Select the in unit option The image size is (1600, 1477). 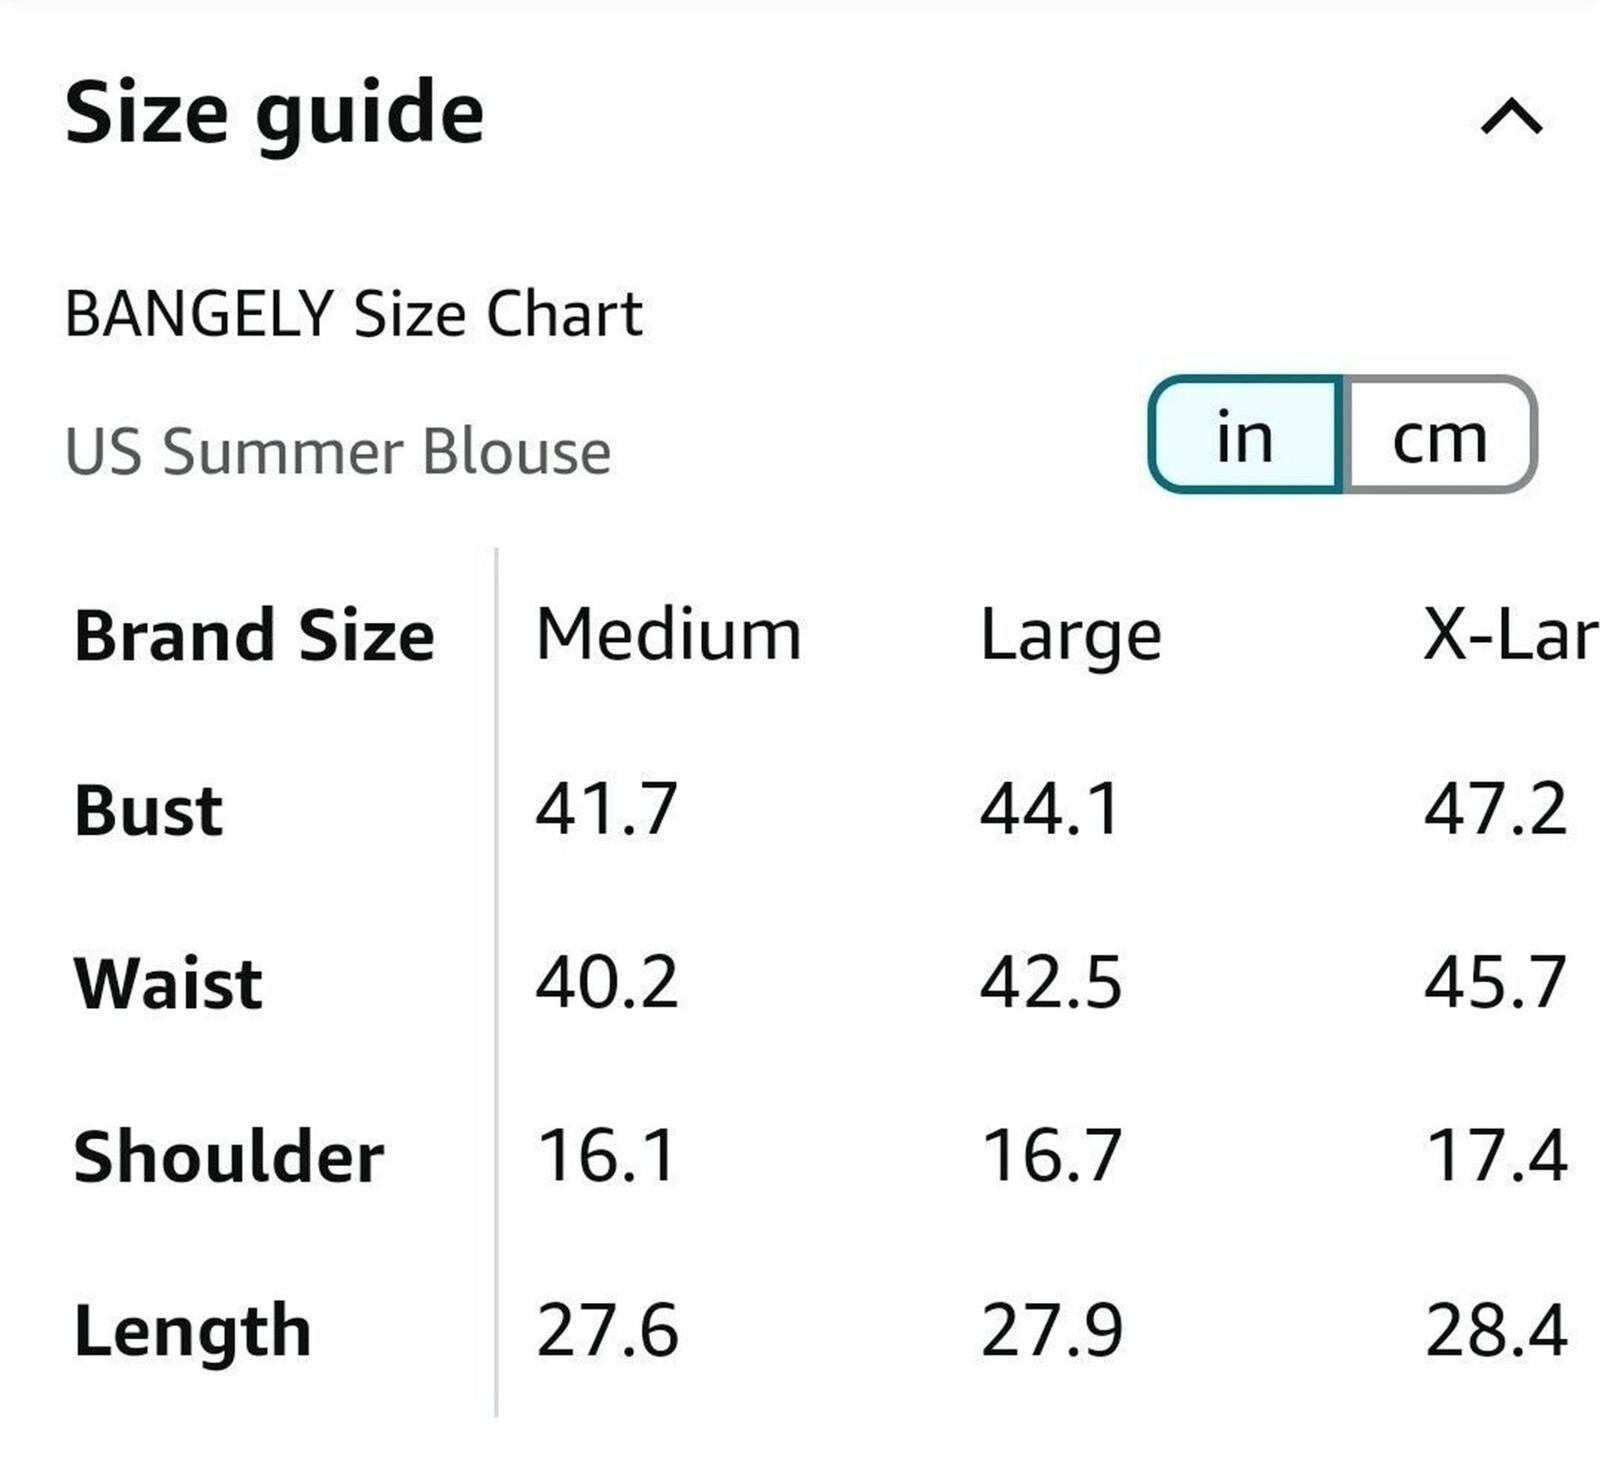[1245, 434]
